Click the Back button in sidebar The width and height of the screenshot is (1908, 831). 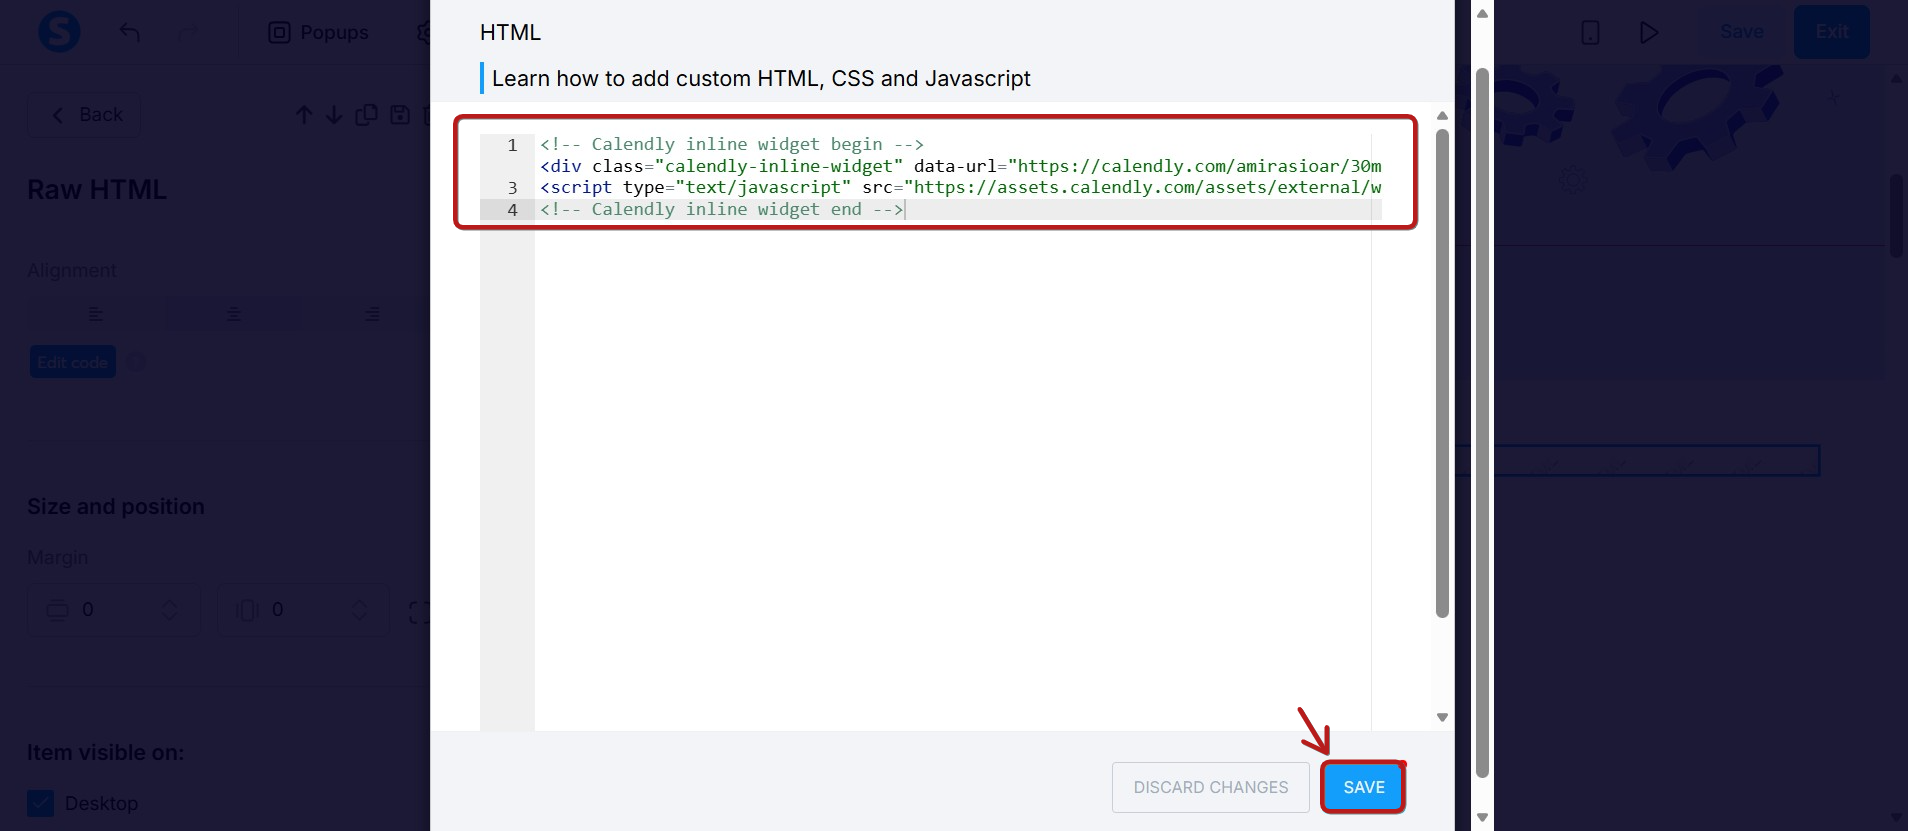(86, 115)
